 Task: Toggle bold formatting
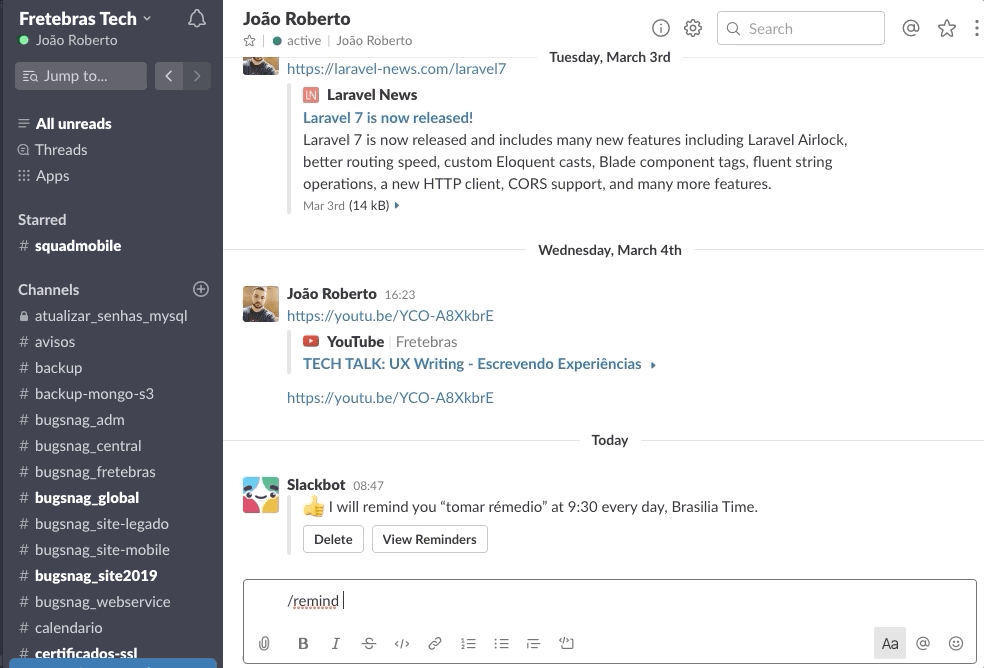pyautogui.click(x=303, y=644)
